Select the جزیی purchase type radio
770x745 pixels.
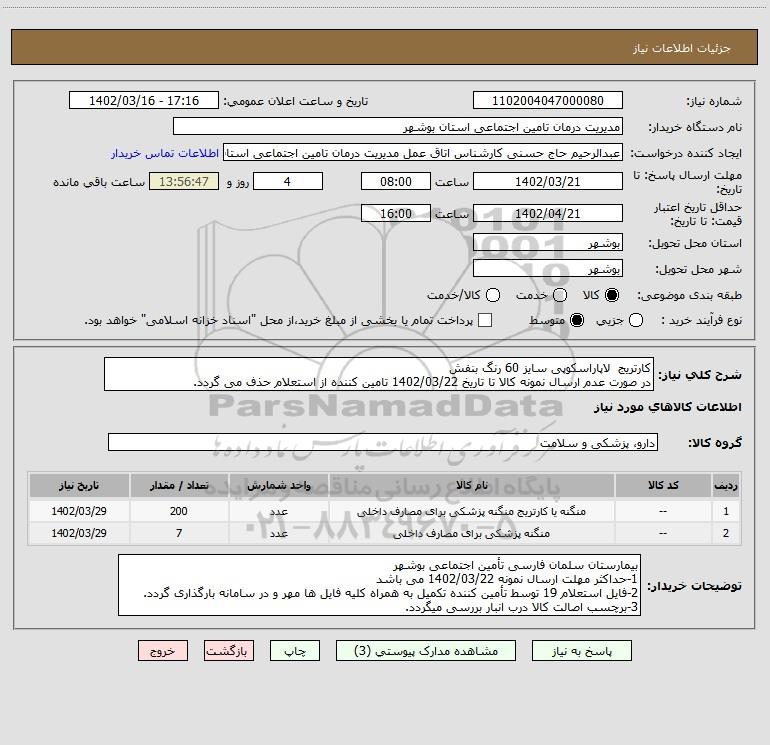pyautogui.click(x=636, y=320)
